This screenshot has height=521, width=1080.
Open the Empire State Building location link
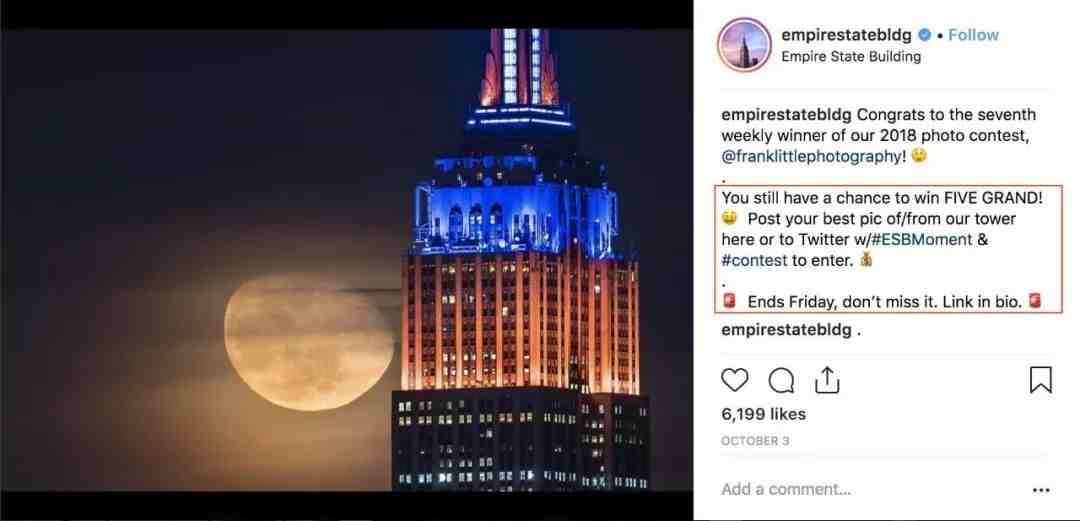click(x=851, y=57)
